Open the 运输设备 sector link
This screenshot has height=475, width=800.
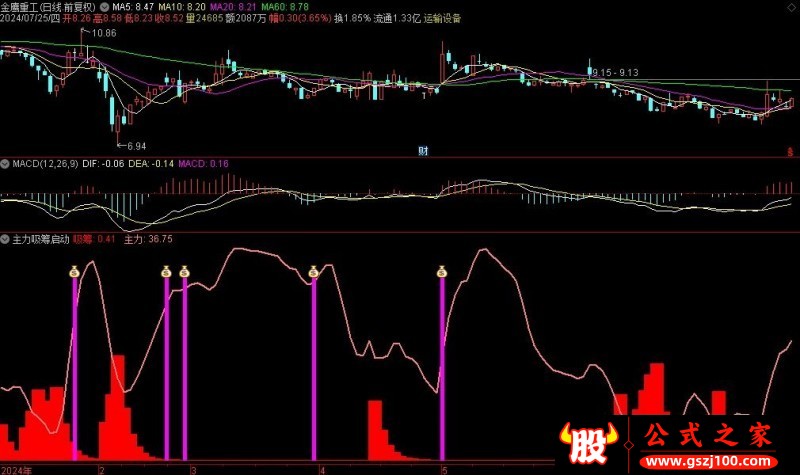click(442, 19)
